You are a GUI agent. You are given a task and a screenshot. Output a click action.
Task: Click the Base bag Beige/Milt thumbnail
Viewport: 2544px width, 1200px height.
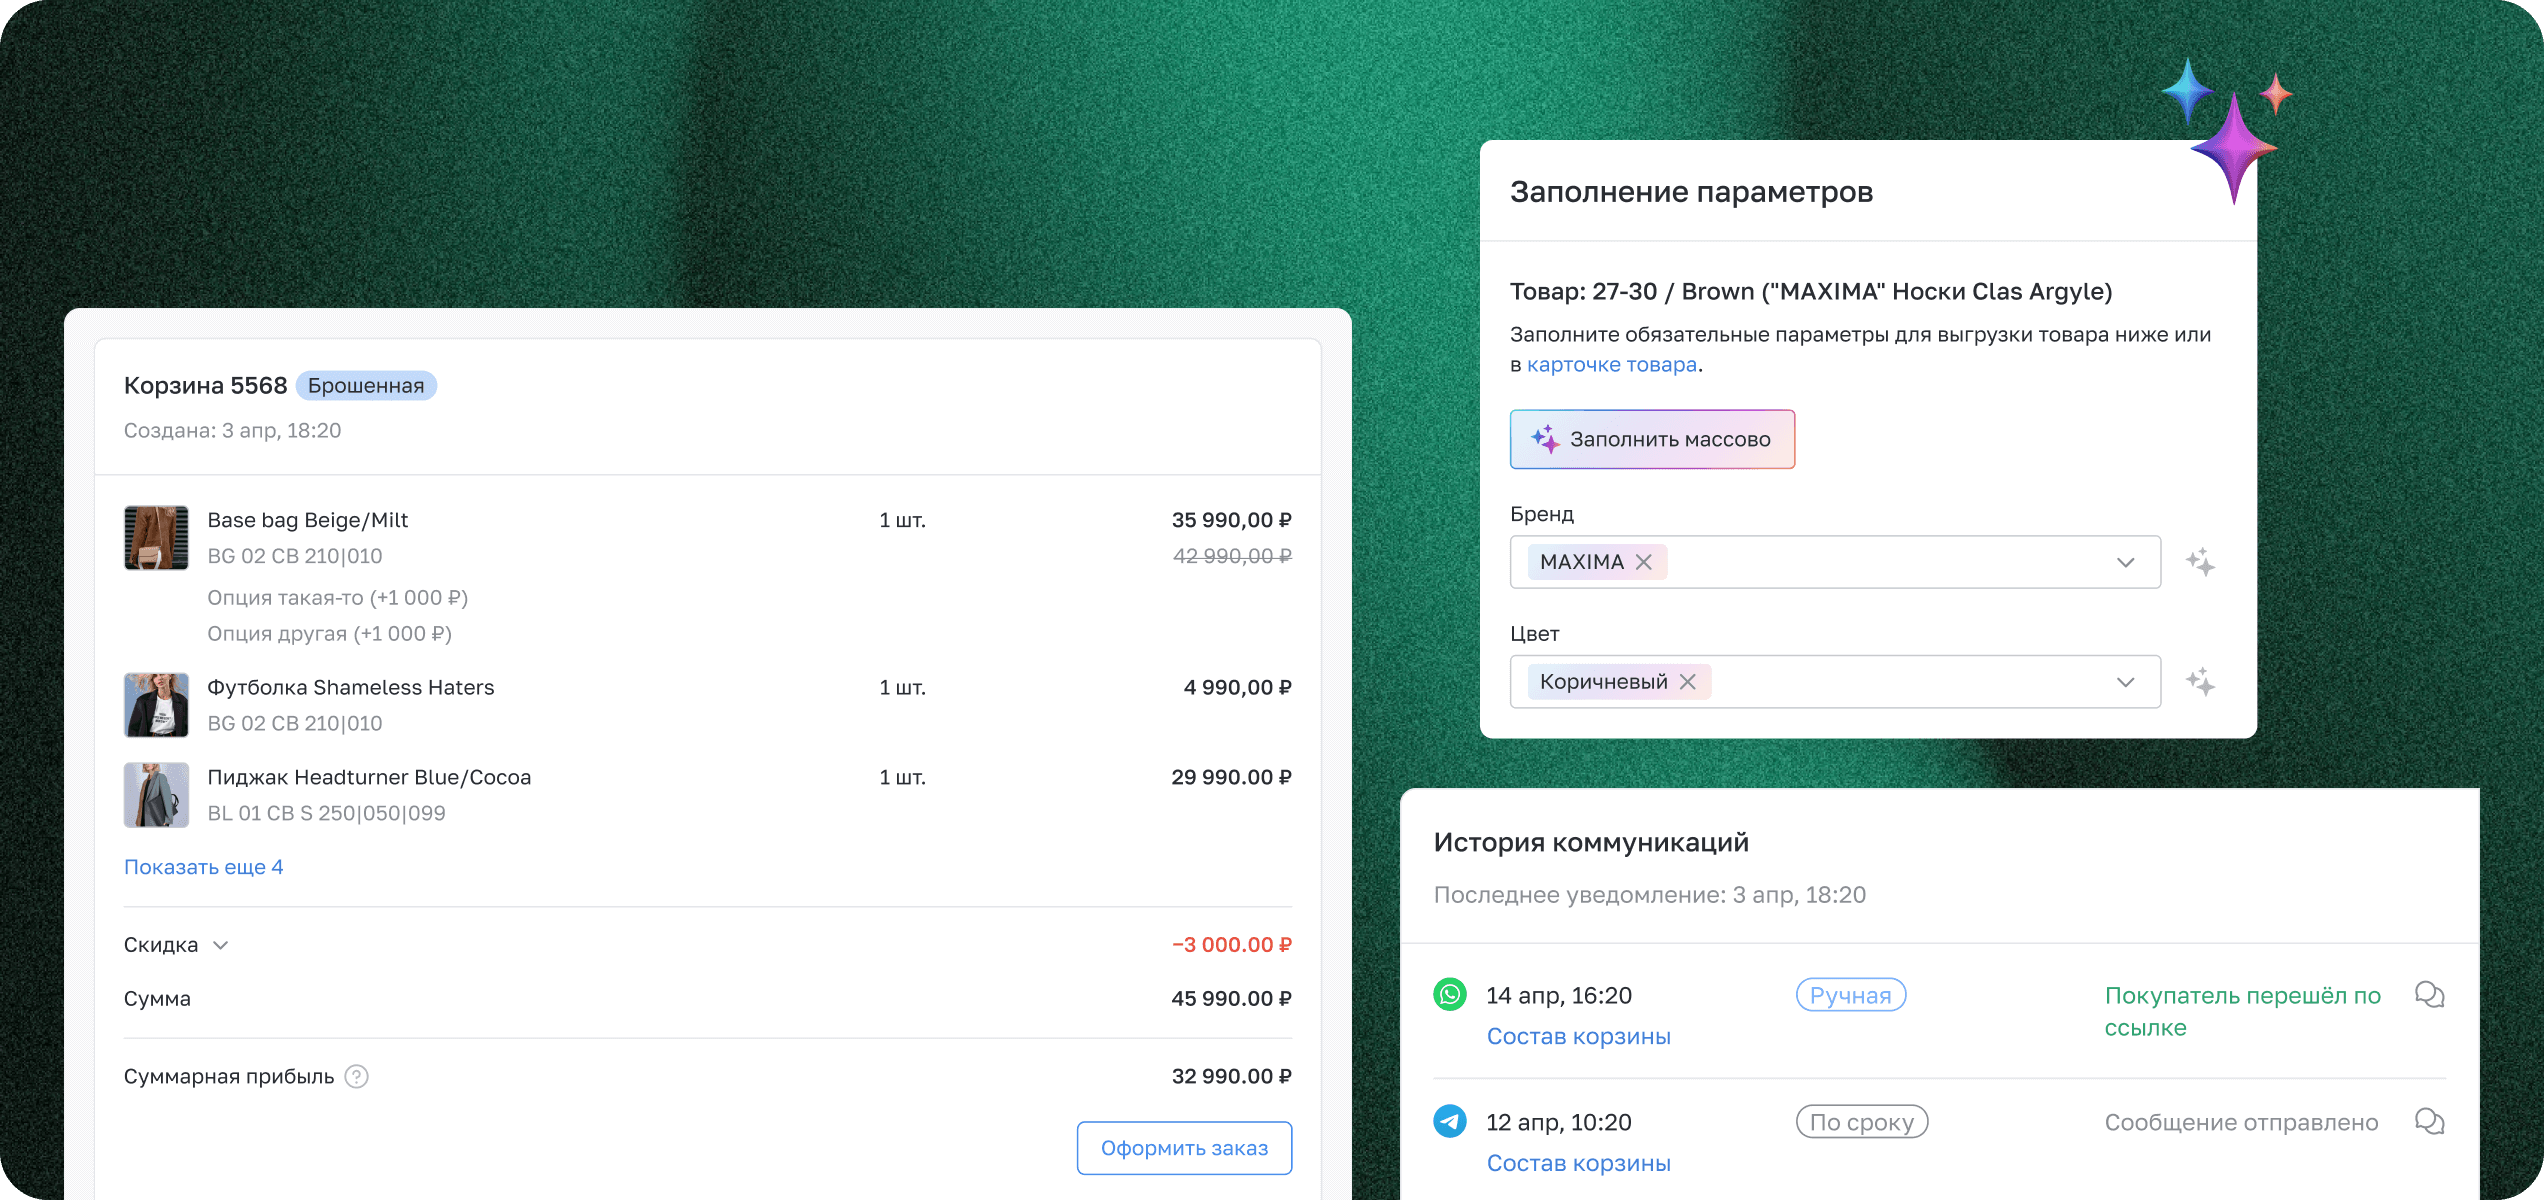[156, 538]
